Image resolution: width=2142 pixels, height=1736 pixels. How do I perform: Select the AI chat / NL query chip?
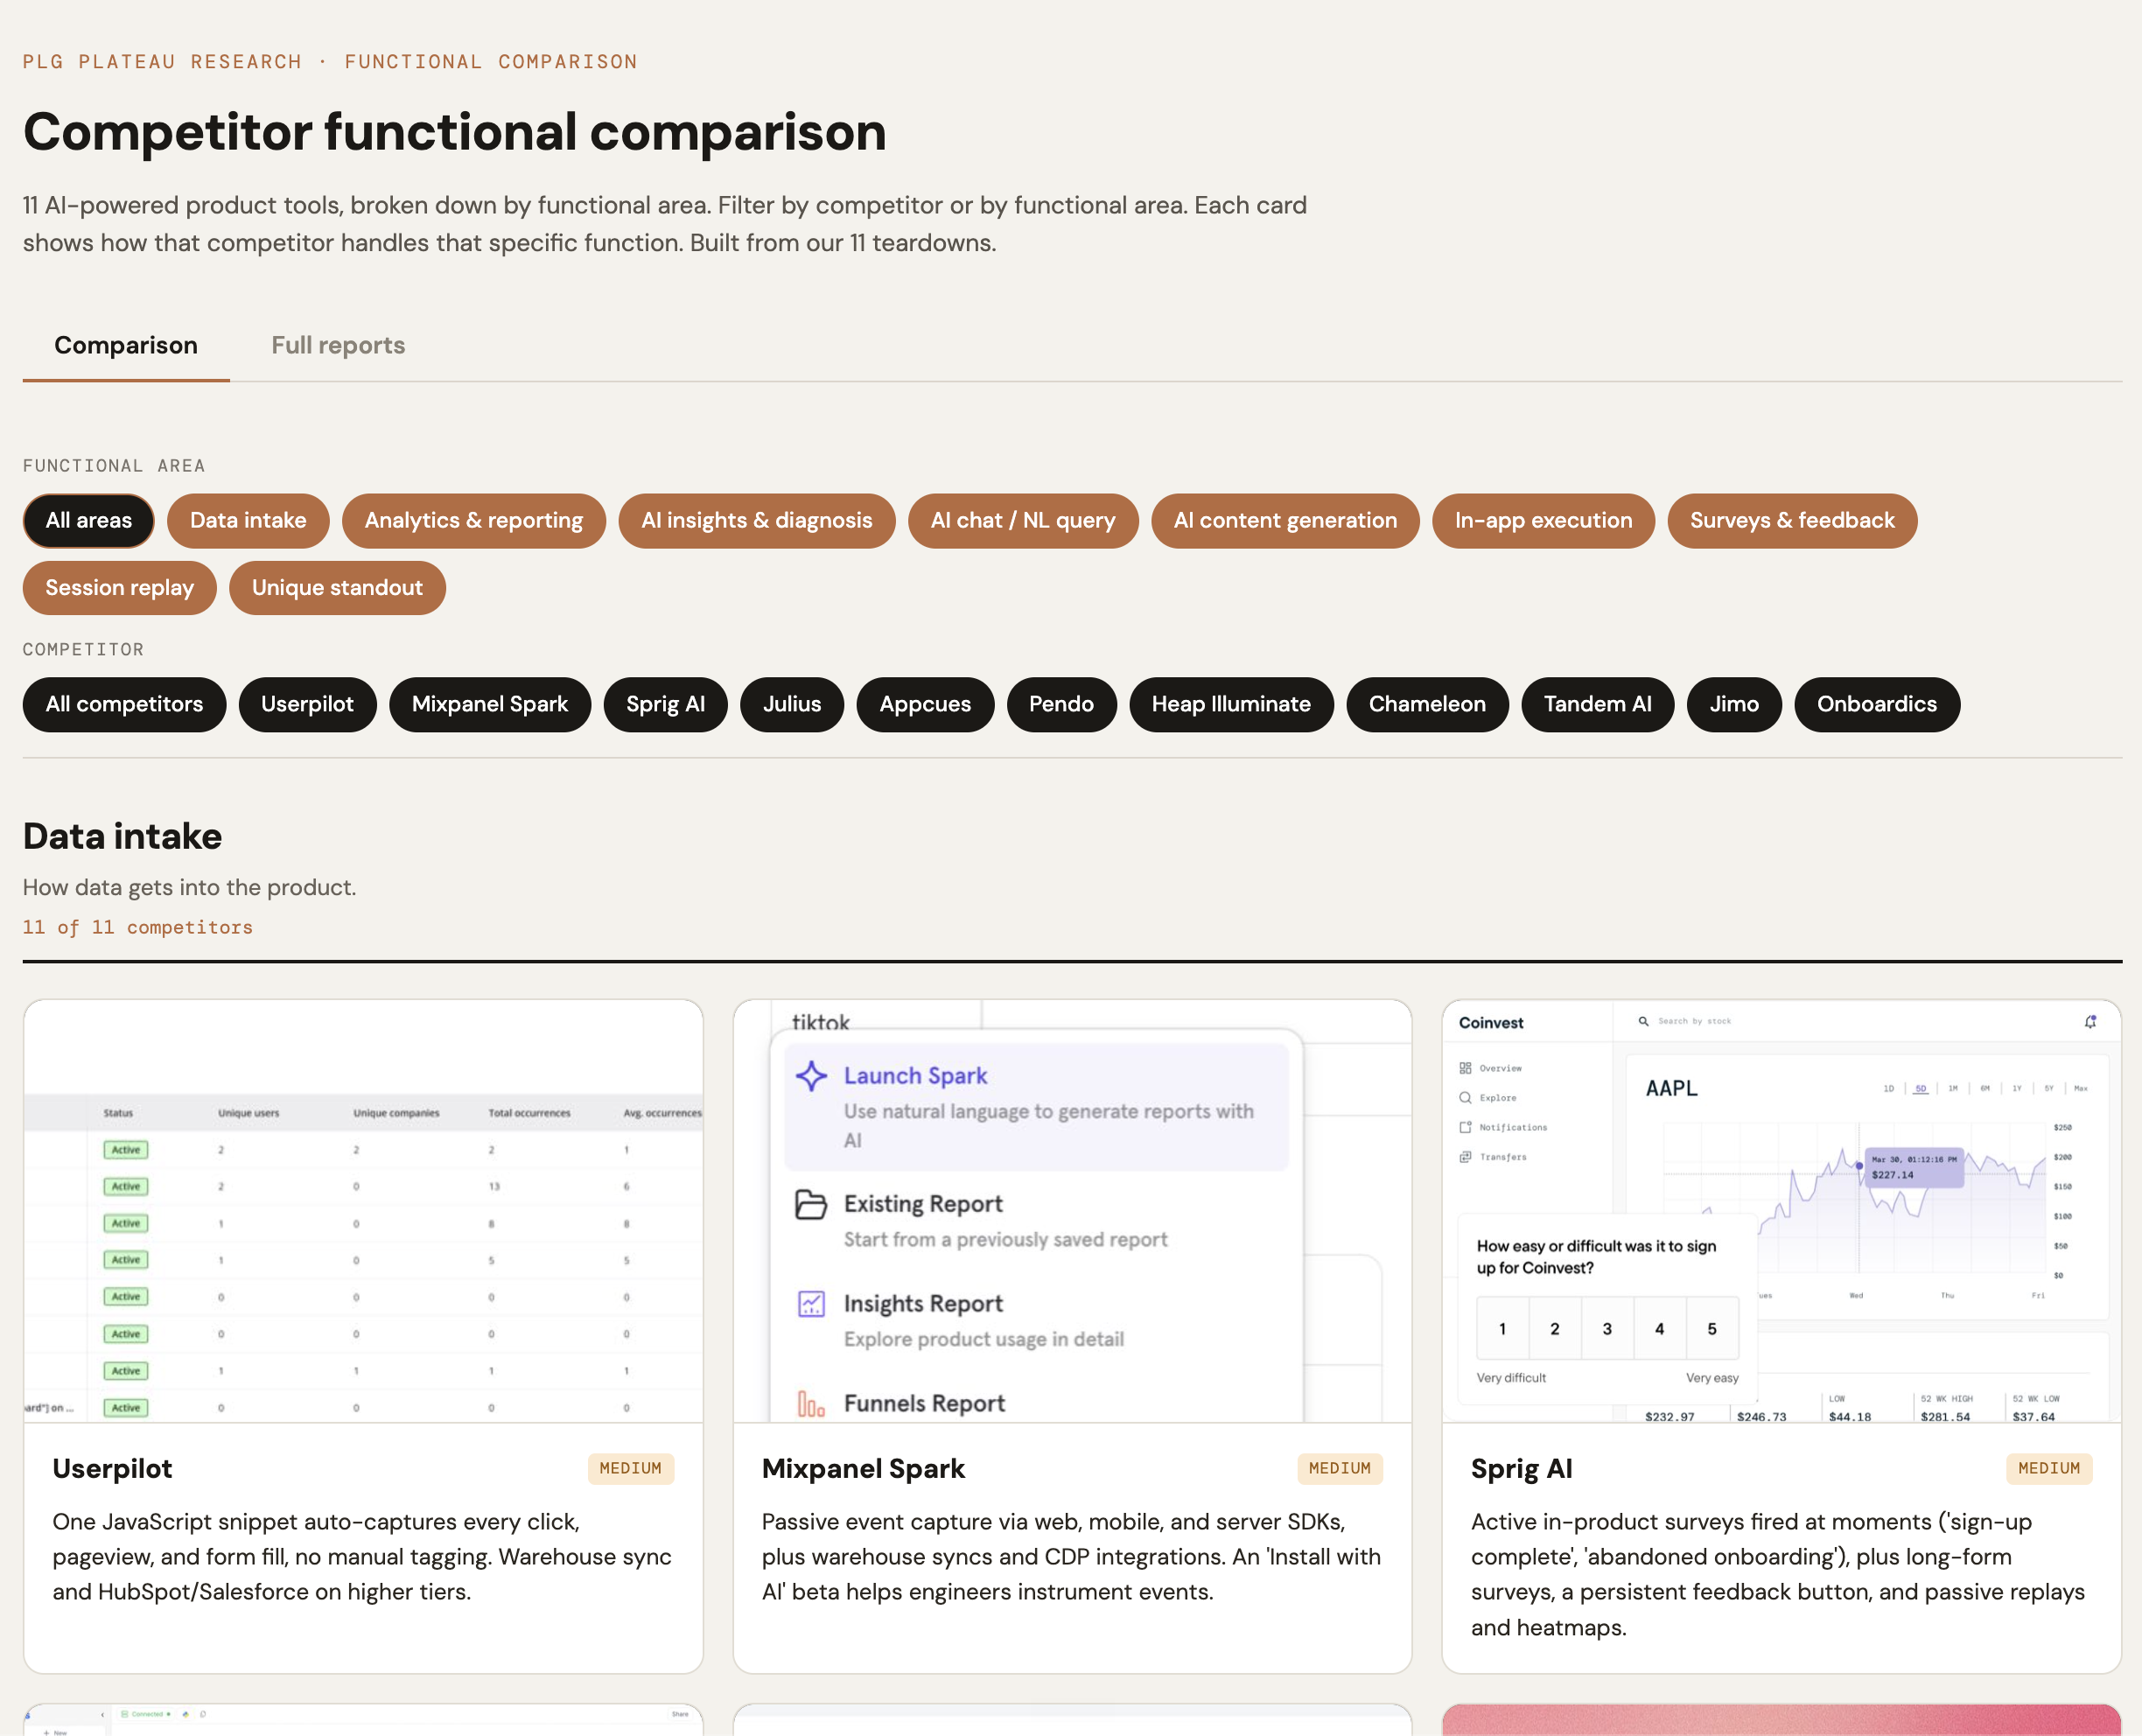1023,521
